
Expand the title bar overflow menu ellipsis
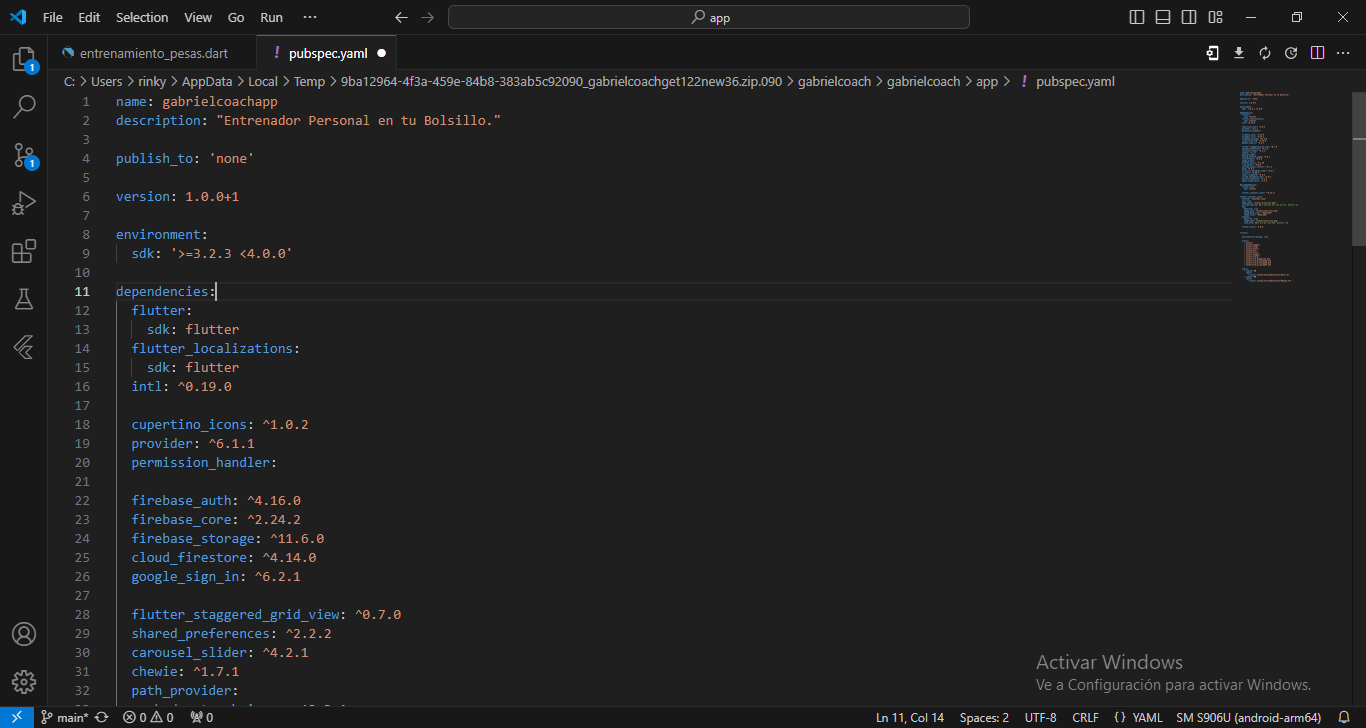310,17
